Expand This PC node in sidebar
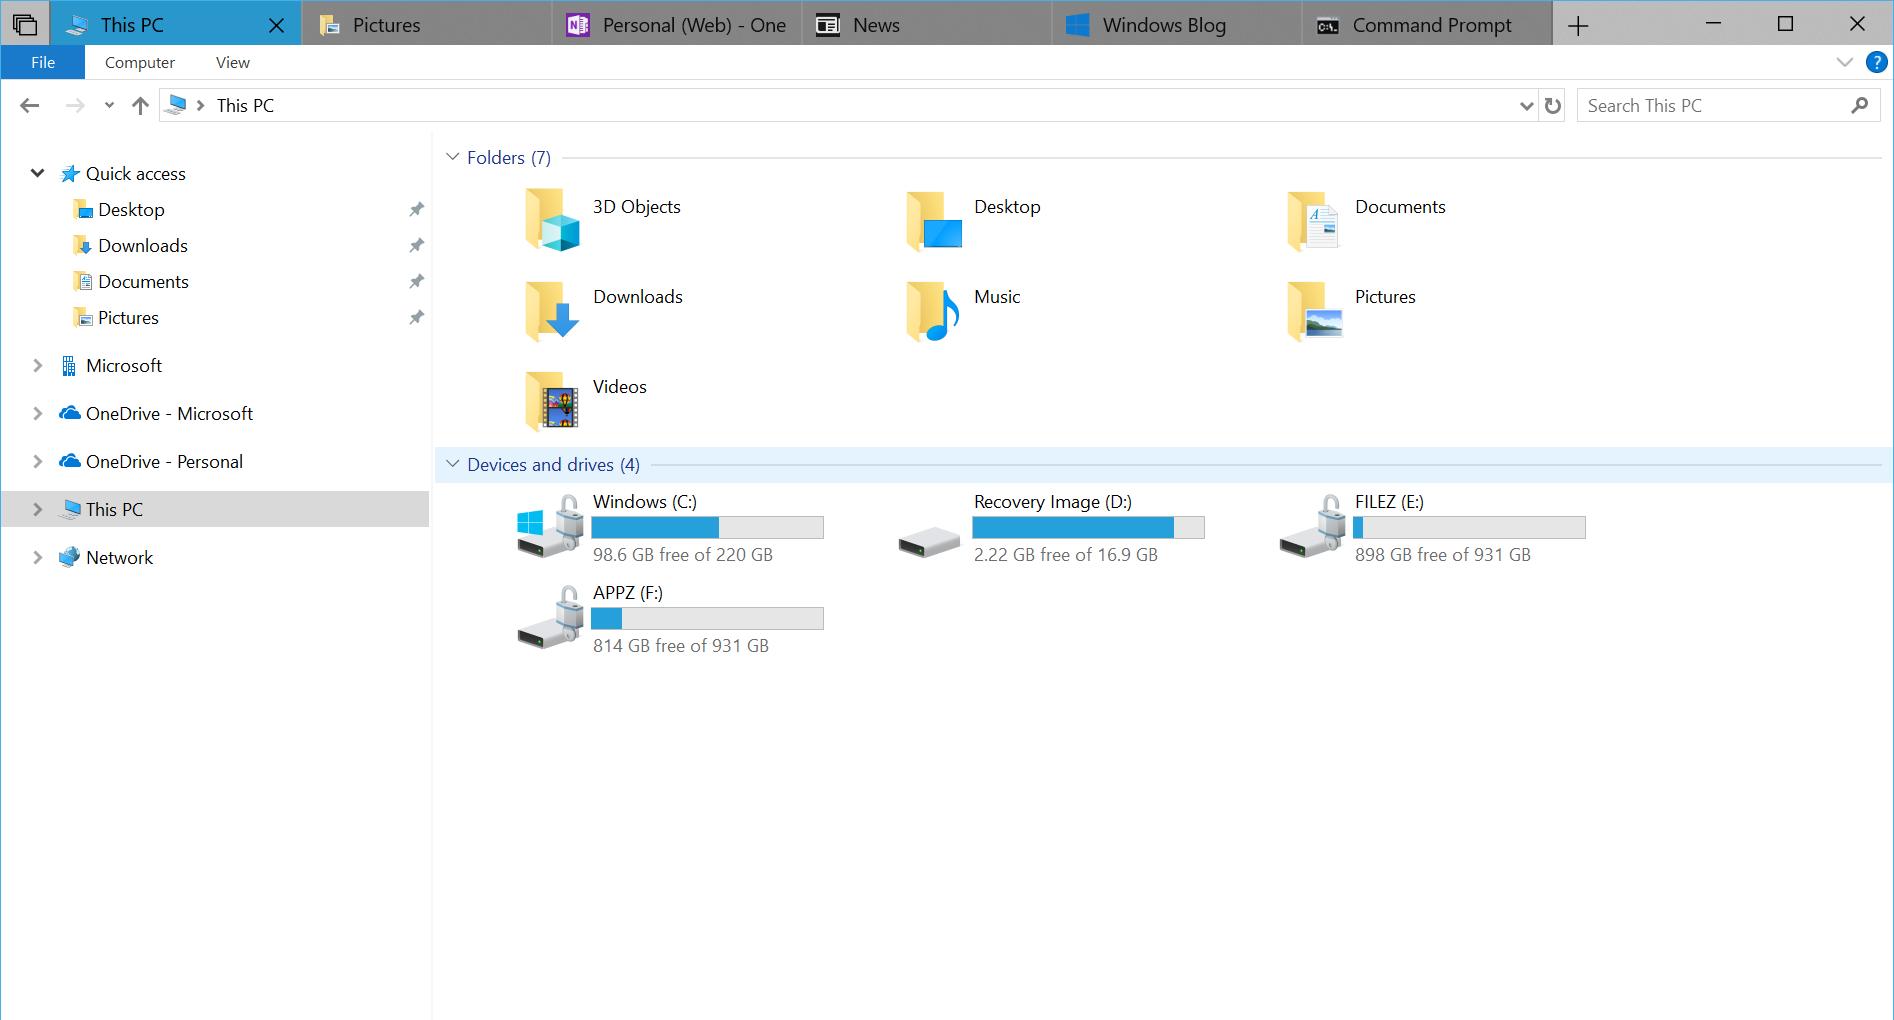 coord(37,510)
